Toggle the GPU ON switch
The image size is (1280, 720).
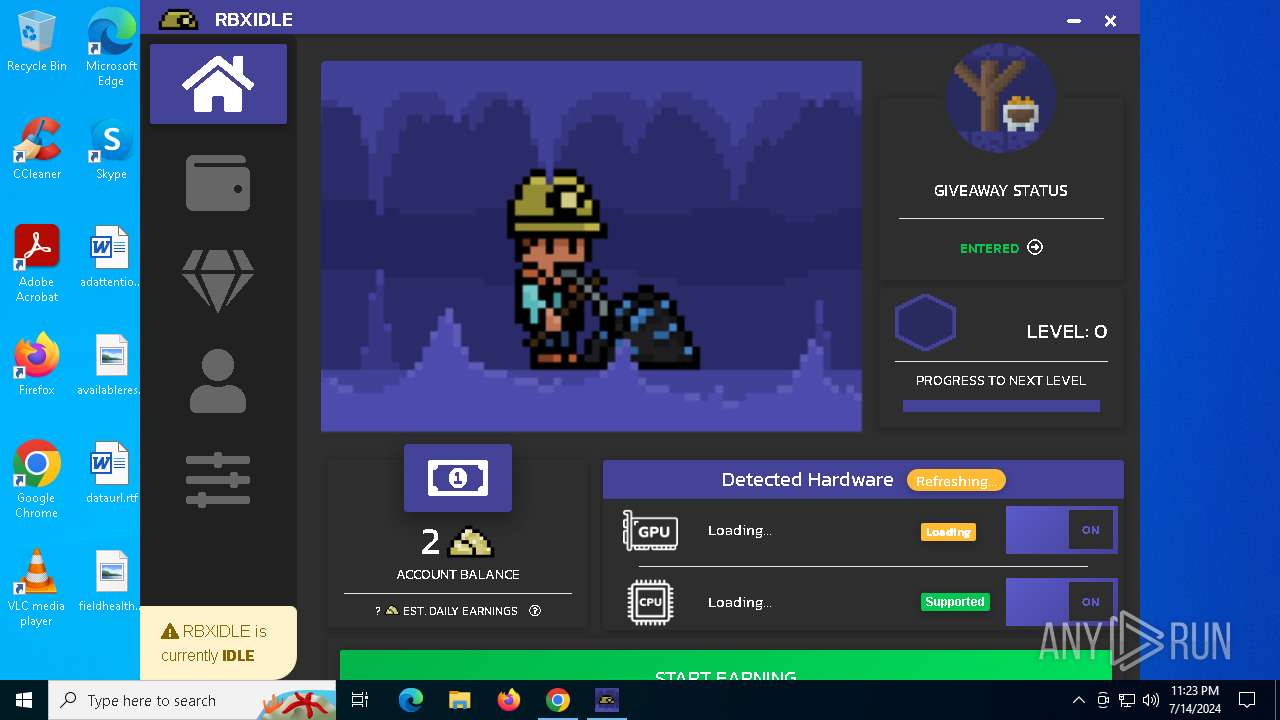1061,530
